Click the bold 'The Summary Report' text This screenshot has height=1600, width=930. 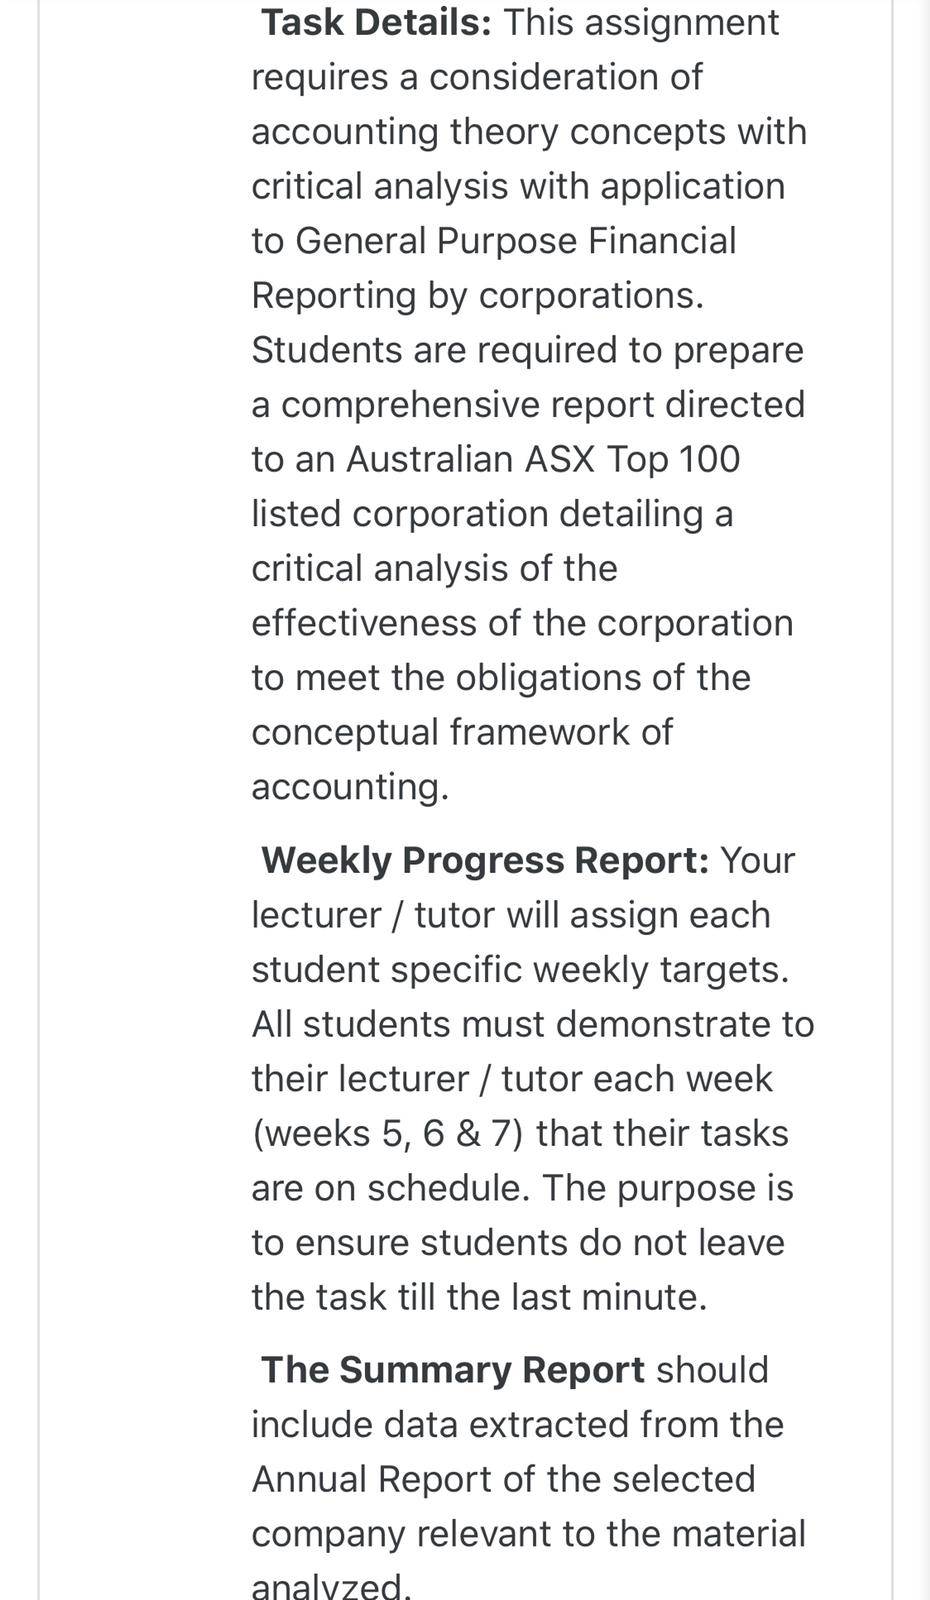[x=453, y=1370]
